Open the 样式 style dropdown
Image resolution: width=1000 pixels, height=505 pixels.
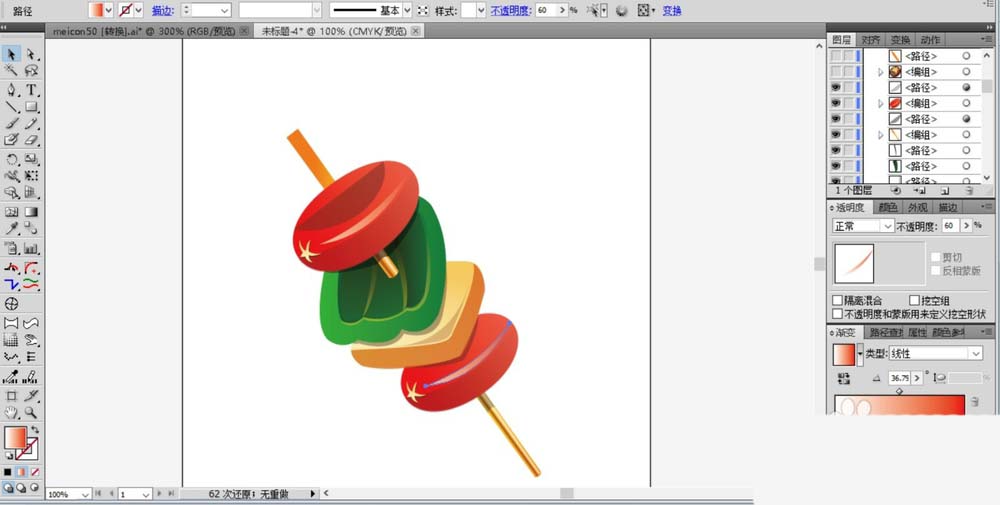(x=481, y=10)
